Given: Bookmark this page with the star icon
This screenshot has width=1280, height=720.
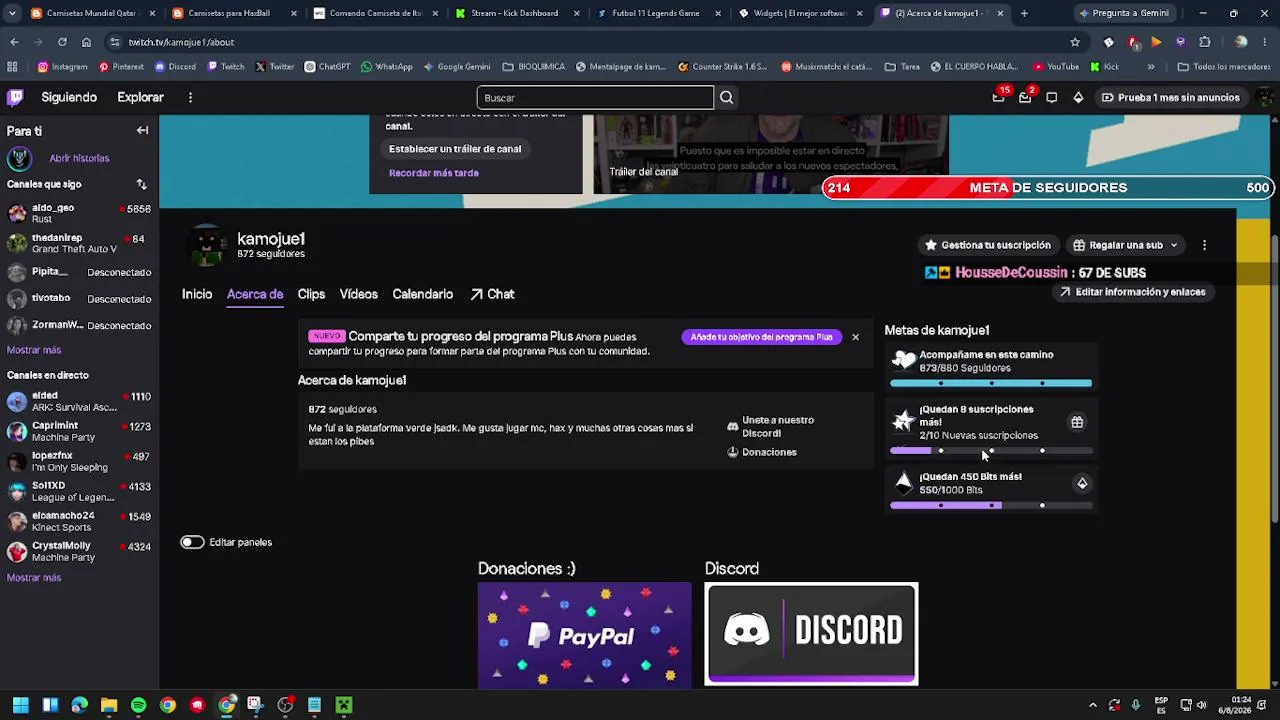Looking at the screenshot, I should (1075, 42).
